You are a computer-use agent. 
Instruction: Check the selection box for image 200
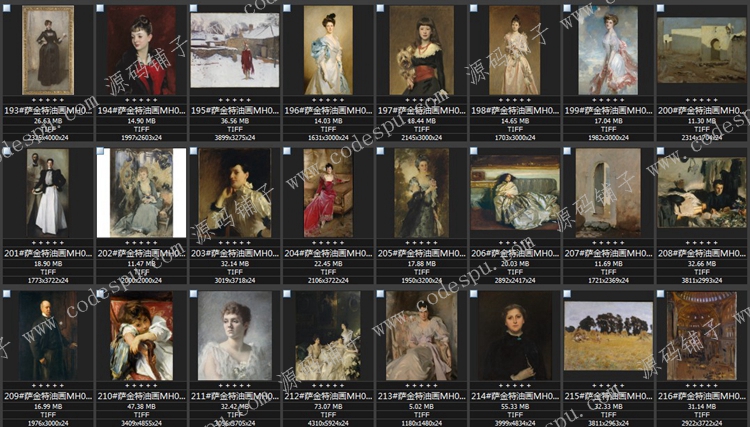pos(661,8)
